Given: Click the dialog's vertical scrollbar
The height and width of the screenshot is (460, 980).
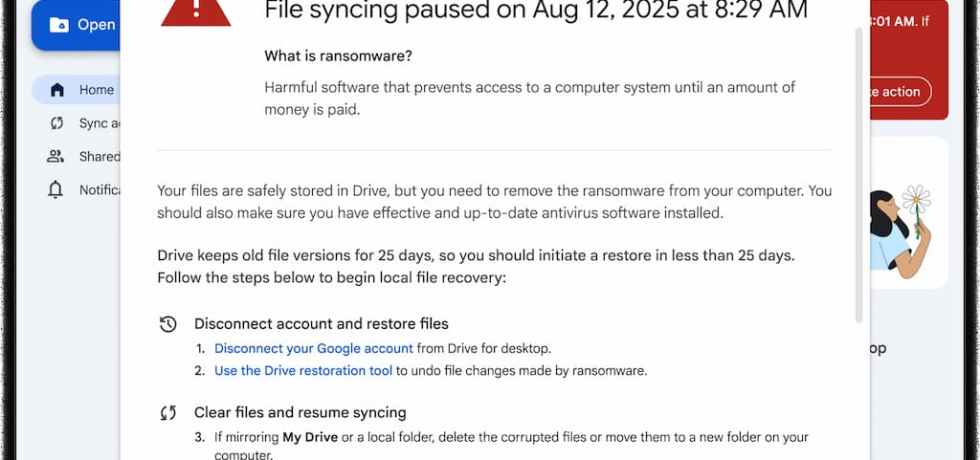Looking at the screenshot, I should (858, 175).
